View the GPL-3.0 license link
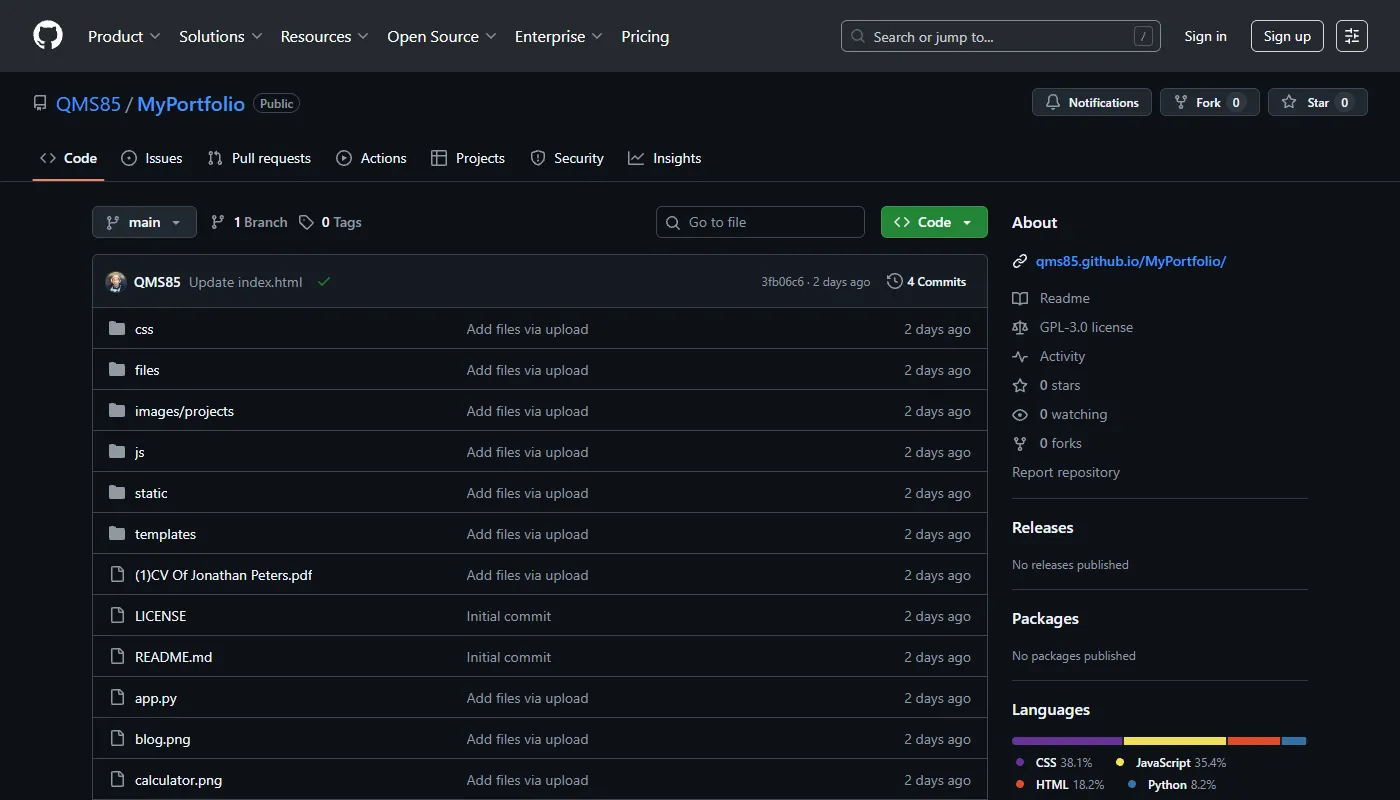The image size is (1400, 800). [x=1072, y=327]
